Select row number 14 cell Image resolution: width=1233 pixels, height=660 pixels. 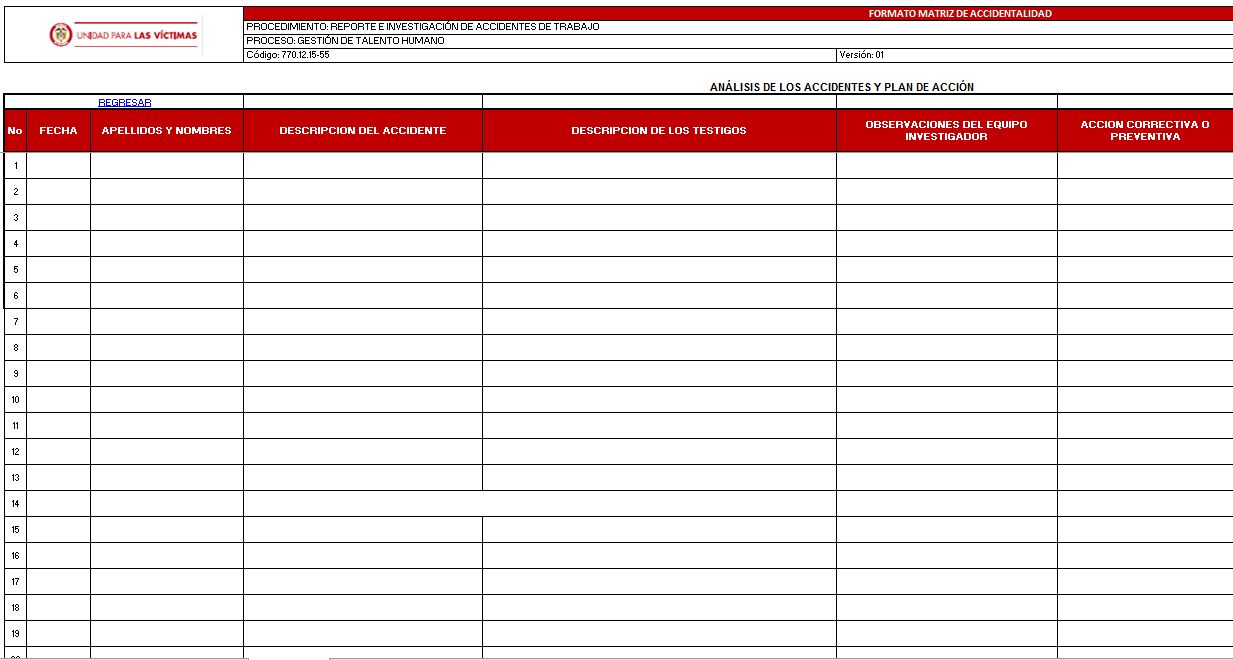[15, 503]
